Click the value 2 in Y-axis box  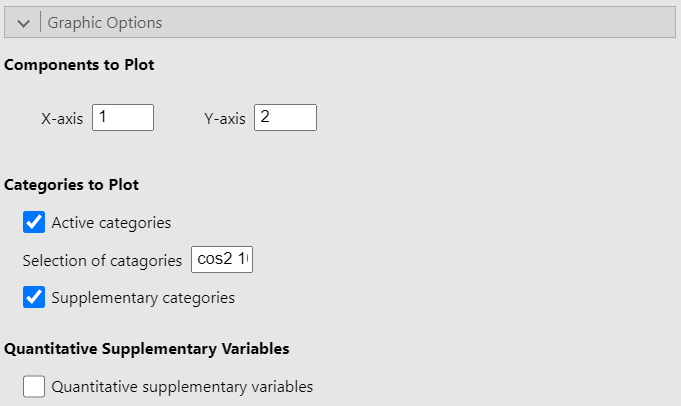click(265, 116)
